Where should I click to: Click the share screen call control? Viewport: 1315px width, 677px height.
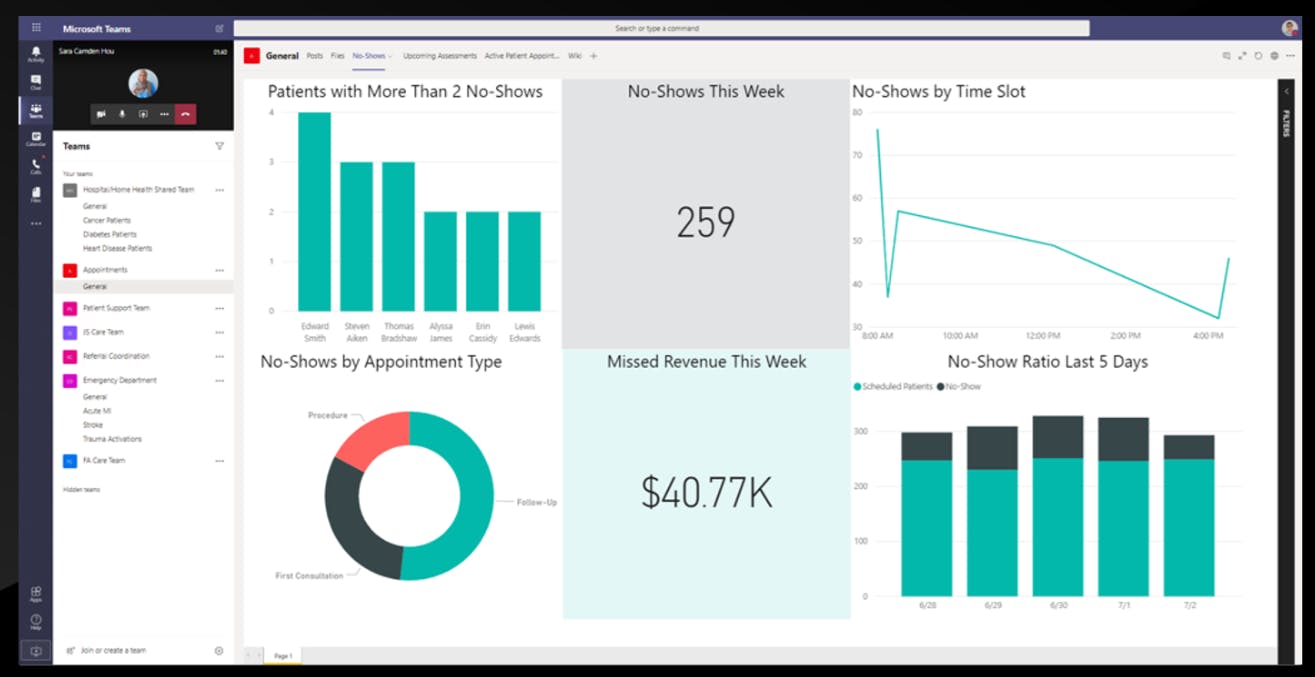point(143,114)
